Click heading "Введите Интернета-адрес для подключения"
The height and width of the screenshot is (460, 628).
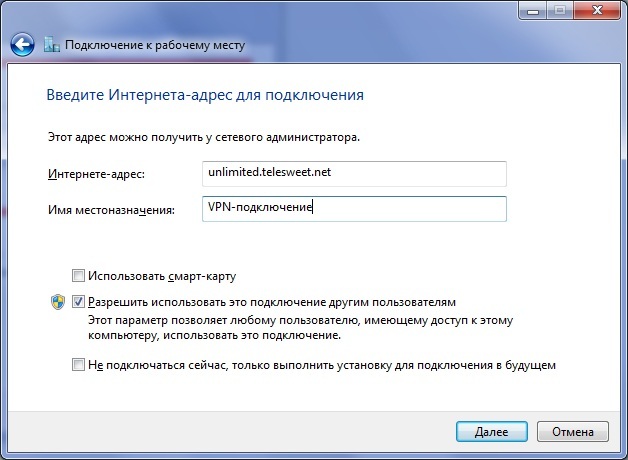pyautogui.click(x=205, y=96)
